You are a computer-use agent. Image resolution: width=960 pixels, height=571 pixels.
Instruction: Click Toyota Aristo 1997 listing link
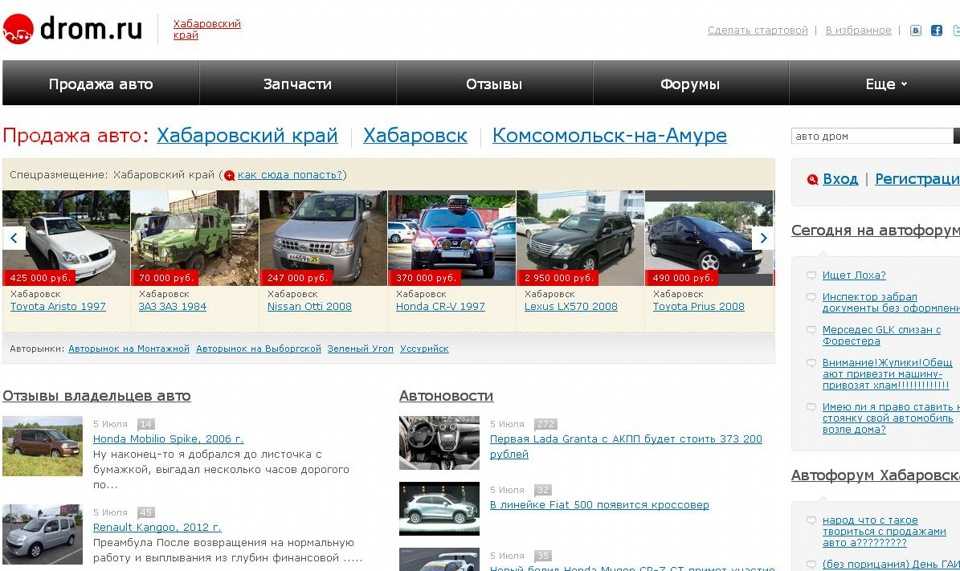point(58,307)
